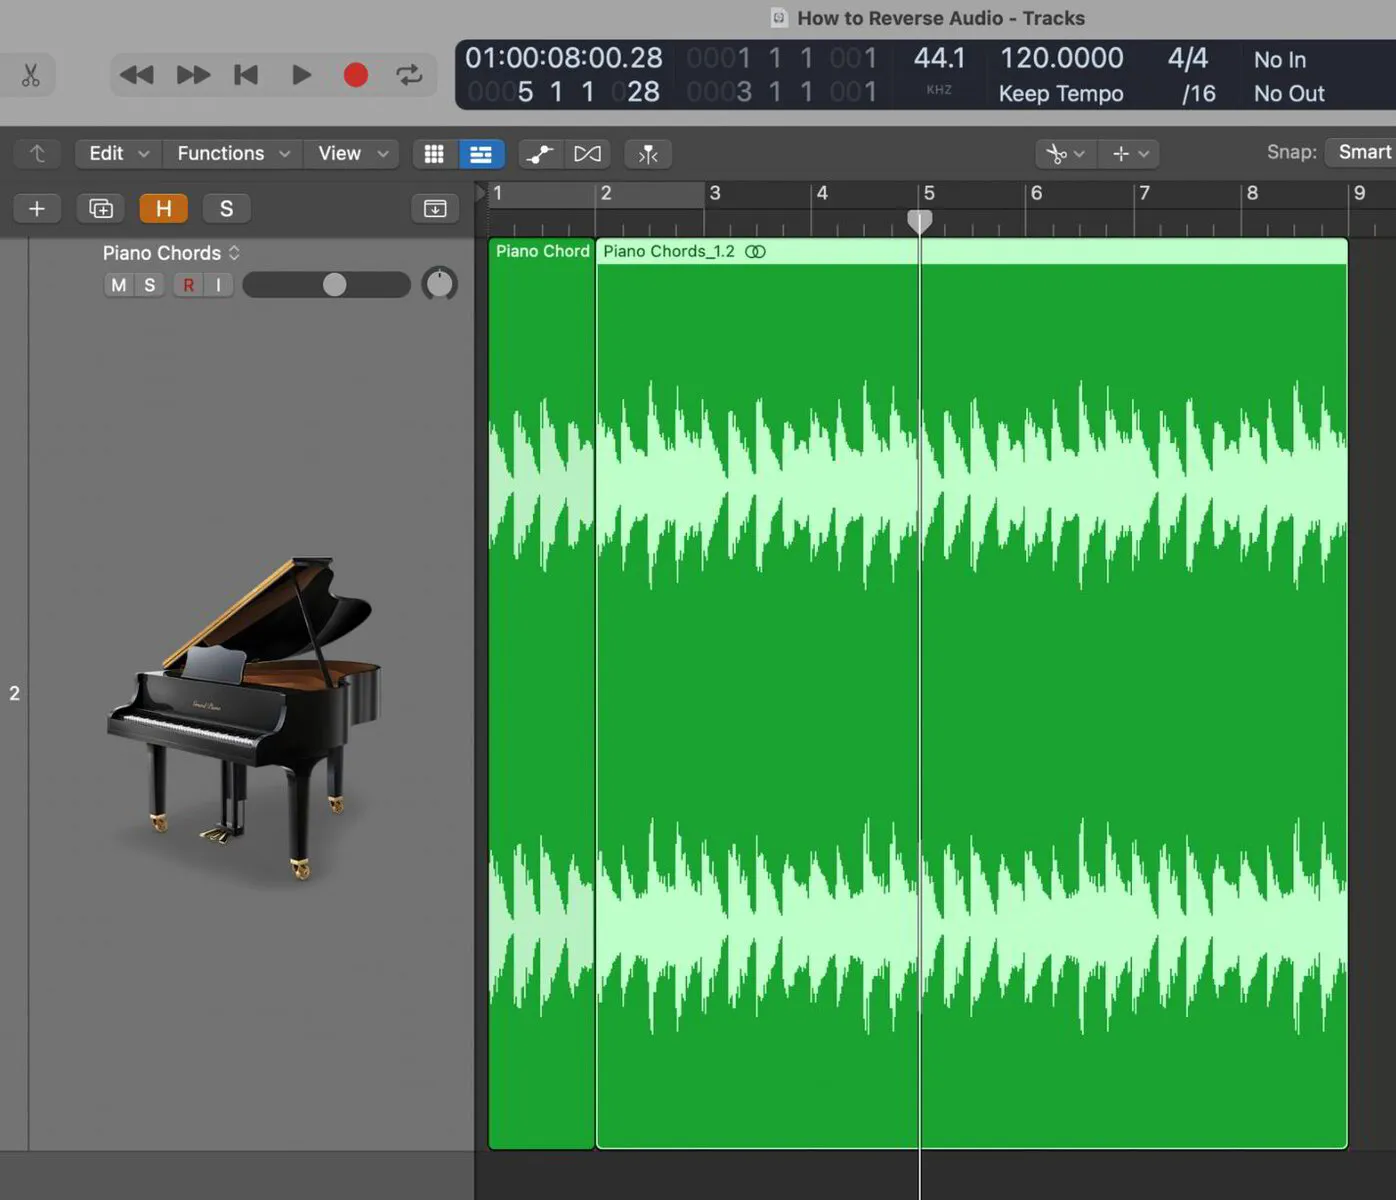This screenshot has width=1396, height=1200.
Task: Enable cycle mode in the transport
Action: [409, 74]
